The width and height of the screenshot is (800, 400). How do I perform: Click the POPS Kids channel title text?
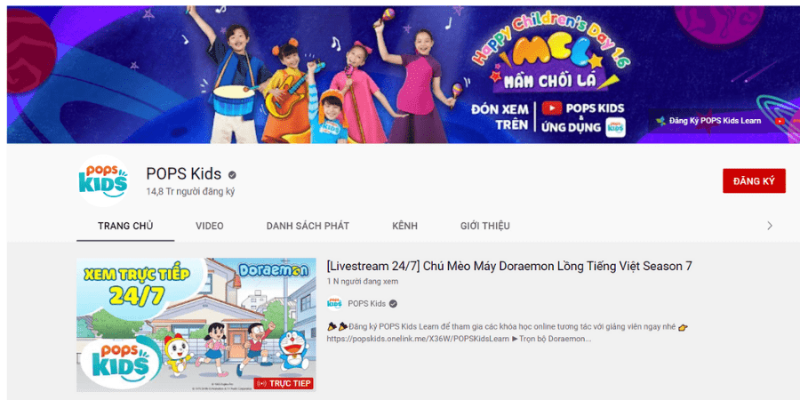184,174
